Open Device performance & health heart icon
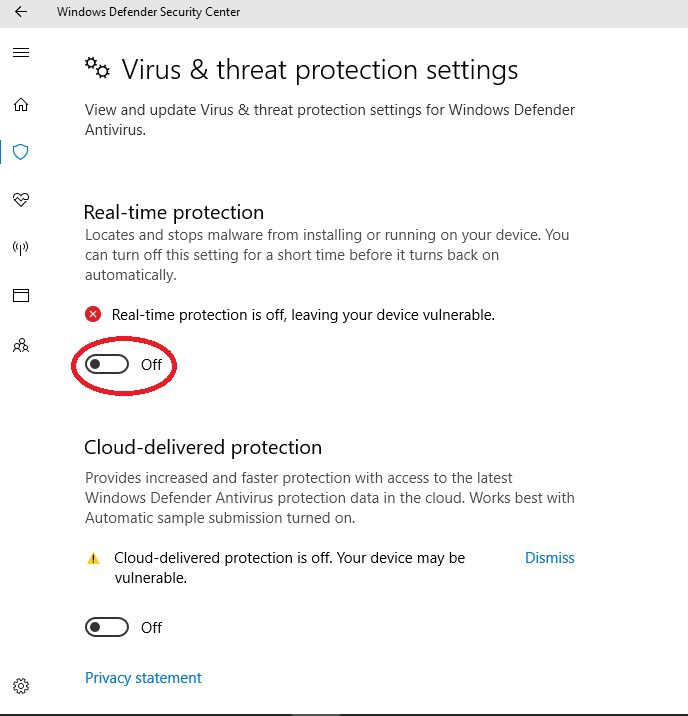 21,200
